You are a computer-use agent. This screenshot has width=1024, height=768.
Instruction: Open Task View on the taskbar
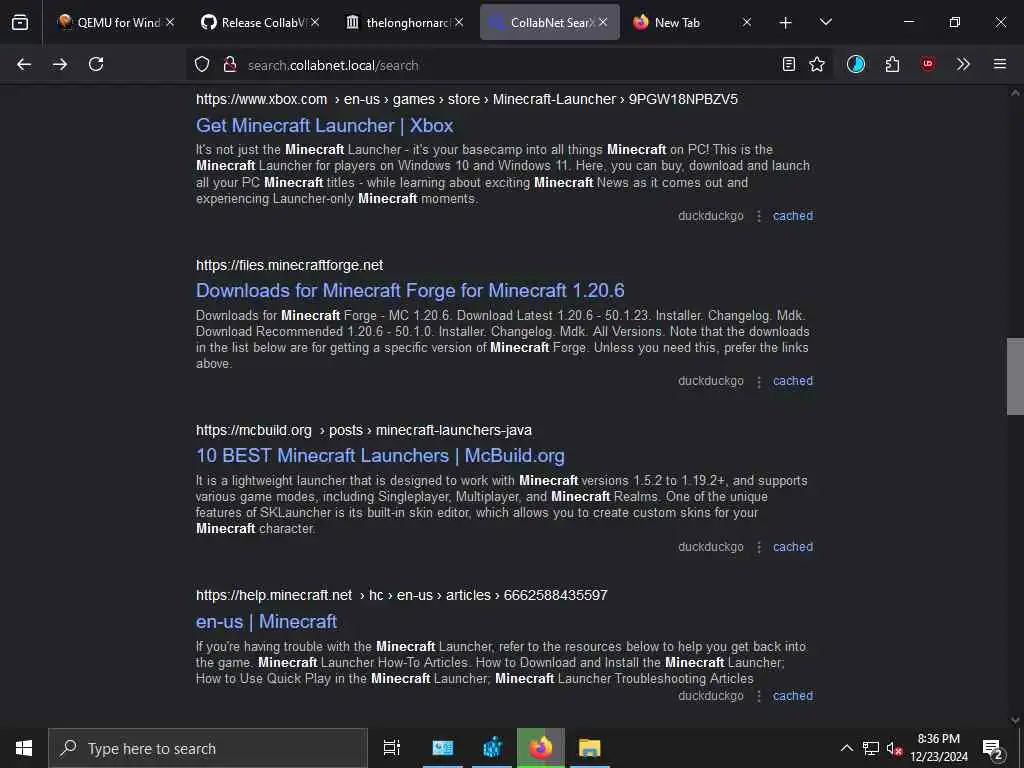391,748
